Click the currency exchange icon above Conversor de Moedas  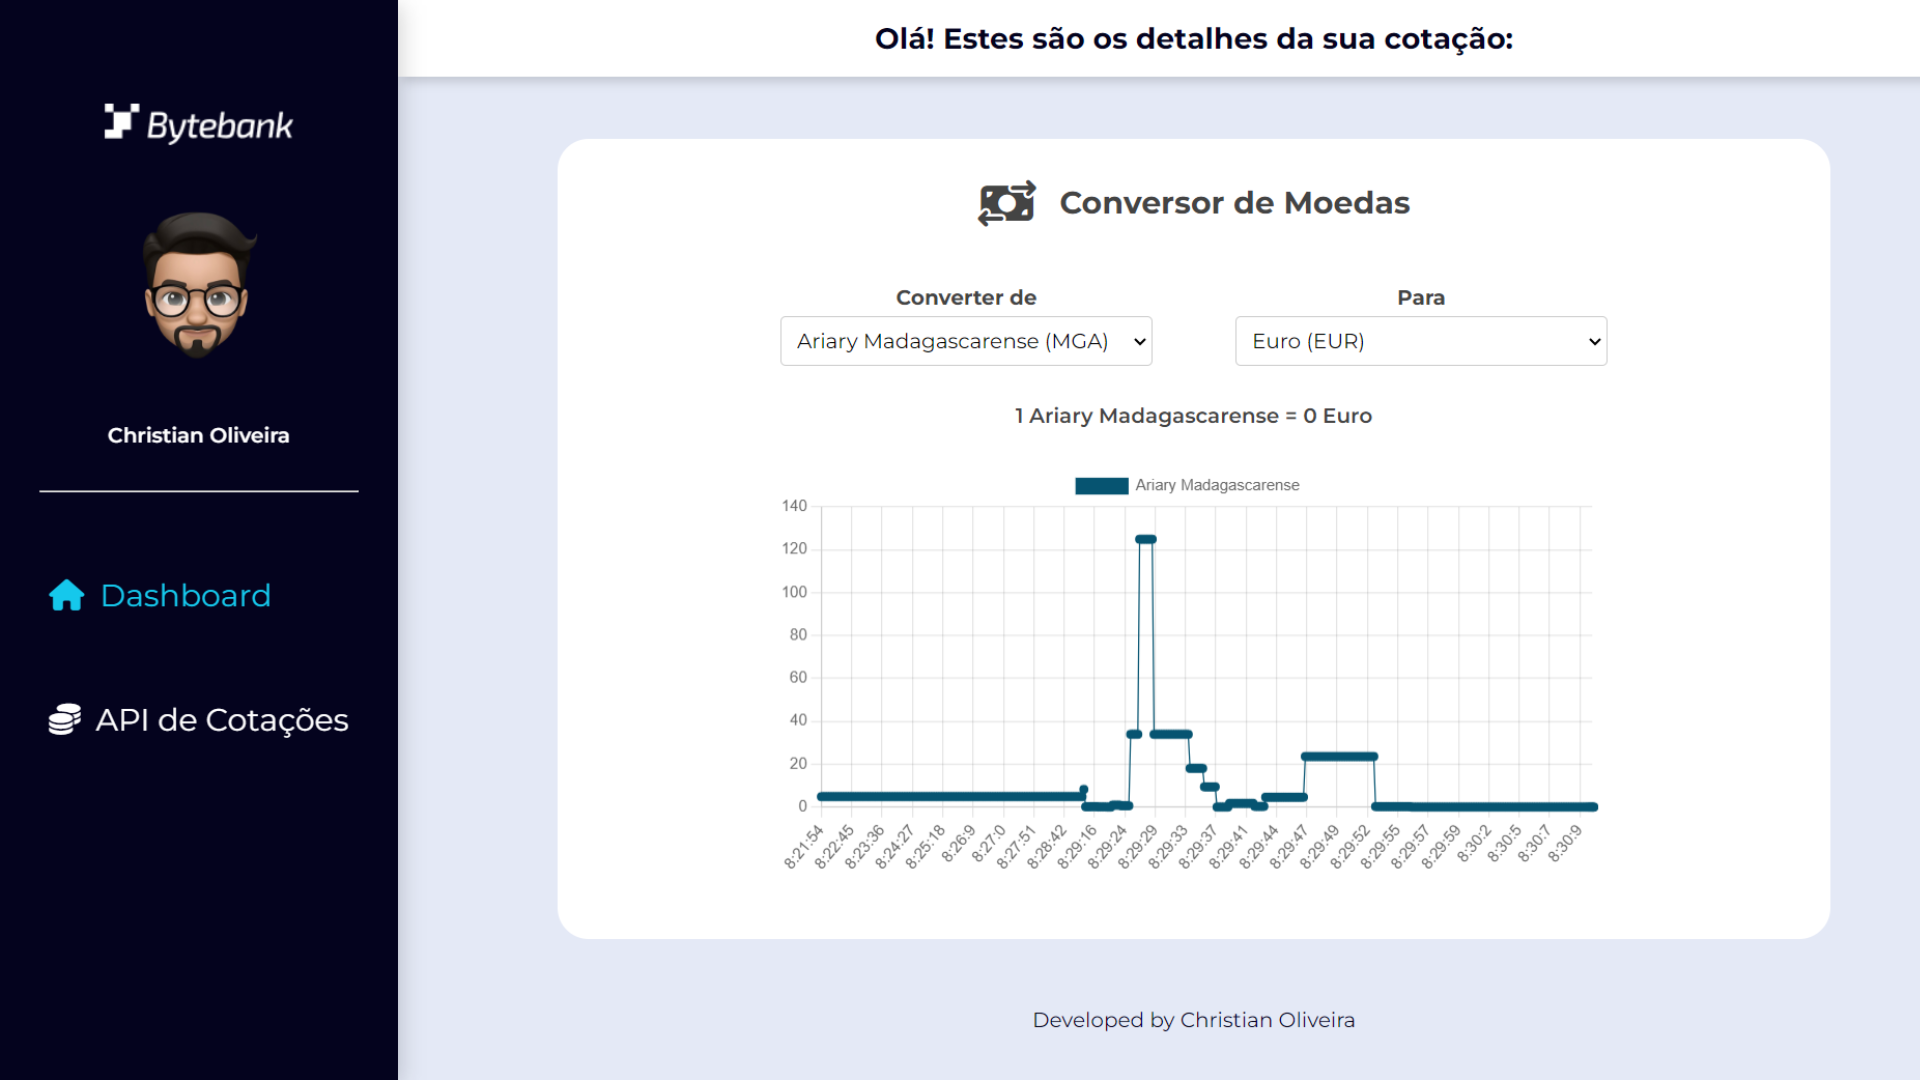tap(1006, 202)
